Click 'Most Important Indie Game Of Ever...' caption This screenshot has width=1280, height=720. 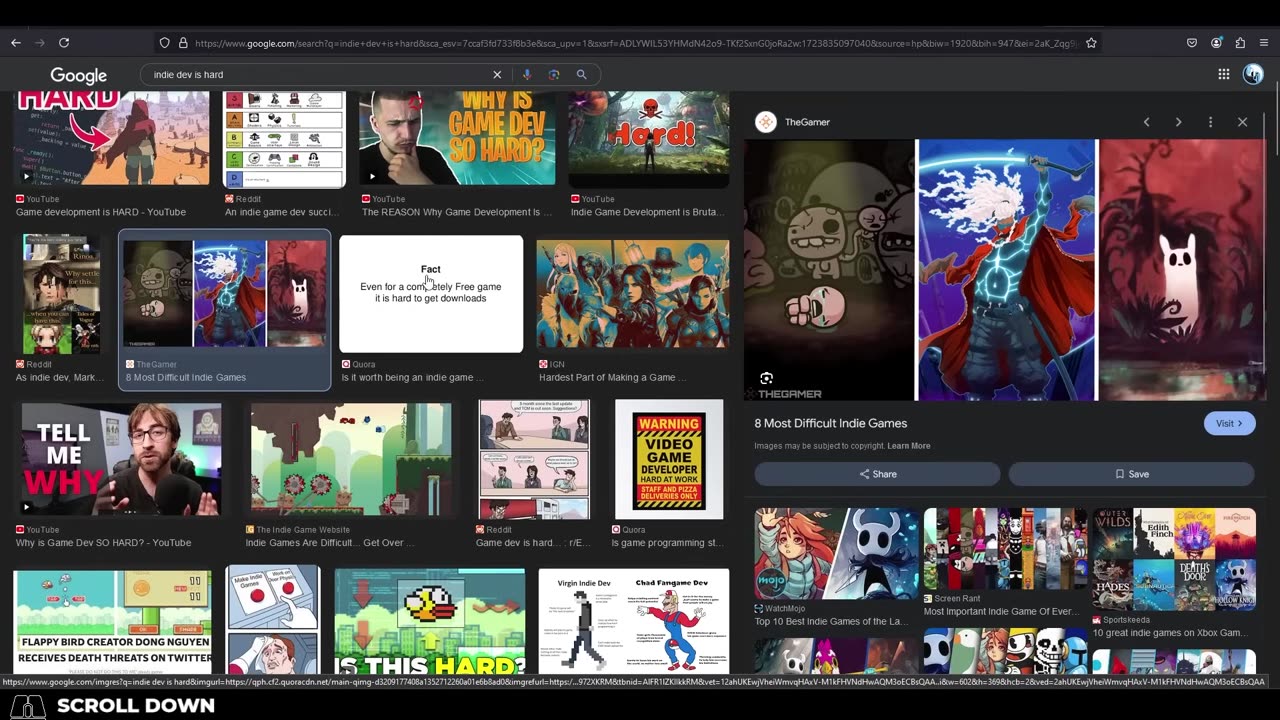click(x=1000, y=611)
